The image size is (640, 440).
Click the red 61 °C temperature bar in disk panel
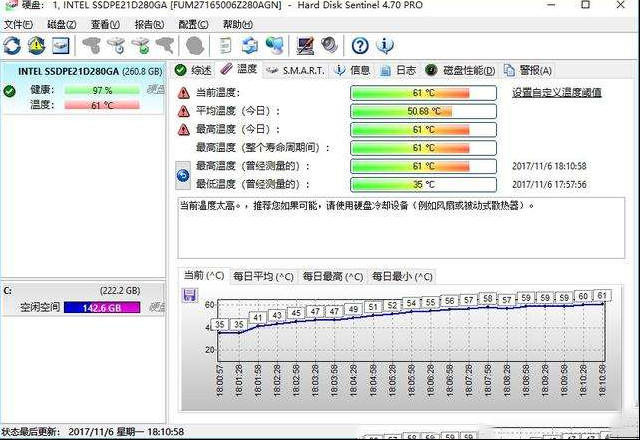tap(102, 105)
